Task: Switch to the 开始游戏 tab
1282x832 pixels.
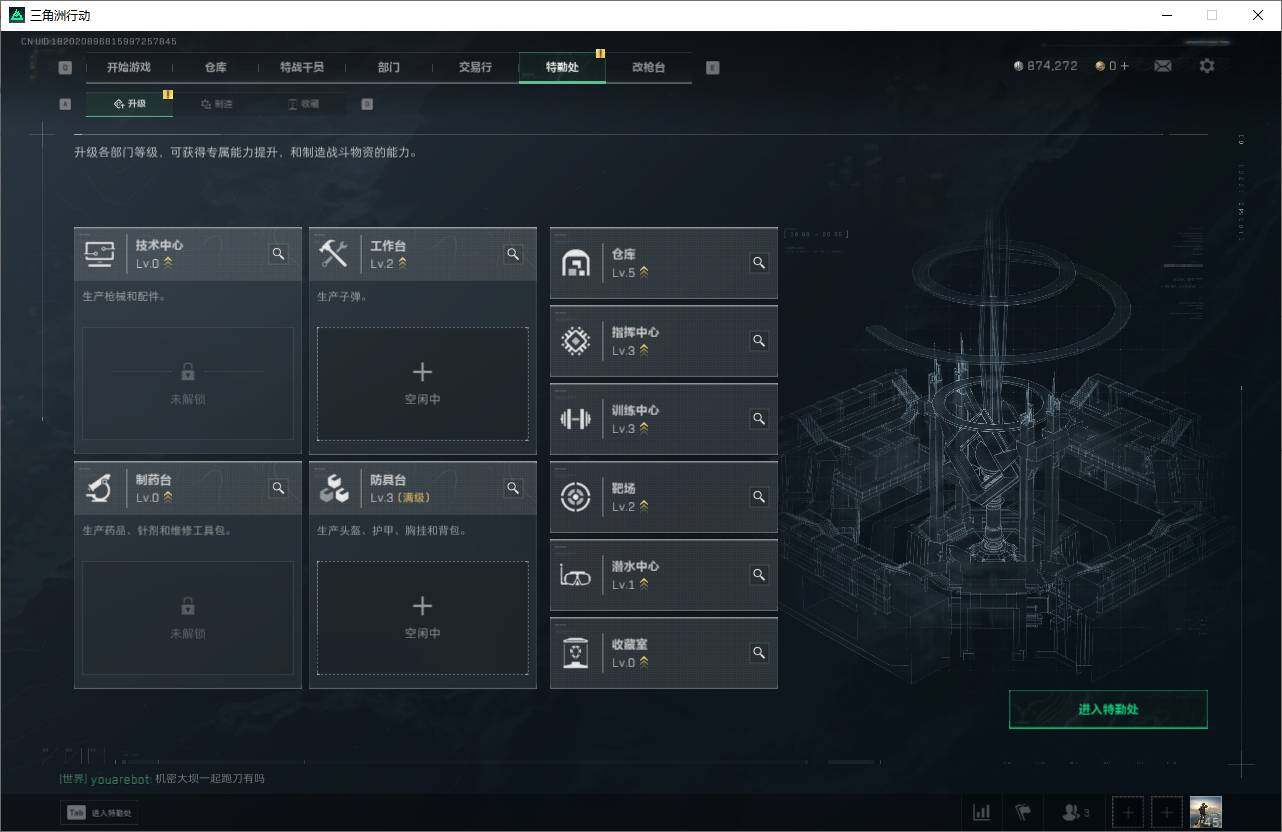Action: coord(129,67)
